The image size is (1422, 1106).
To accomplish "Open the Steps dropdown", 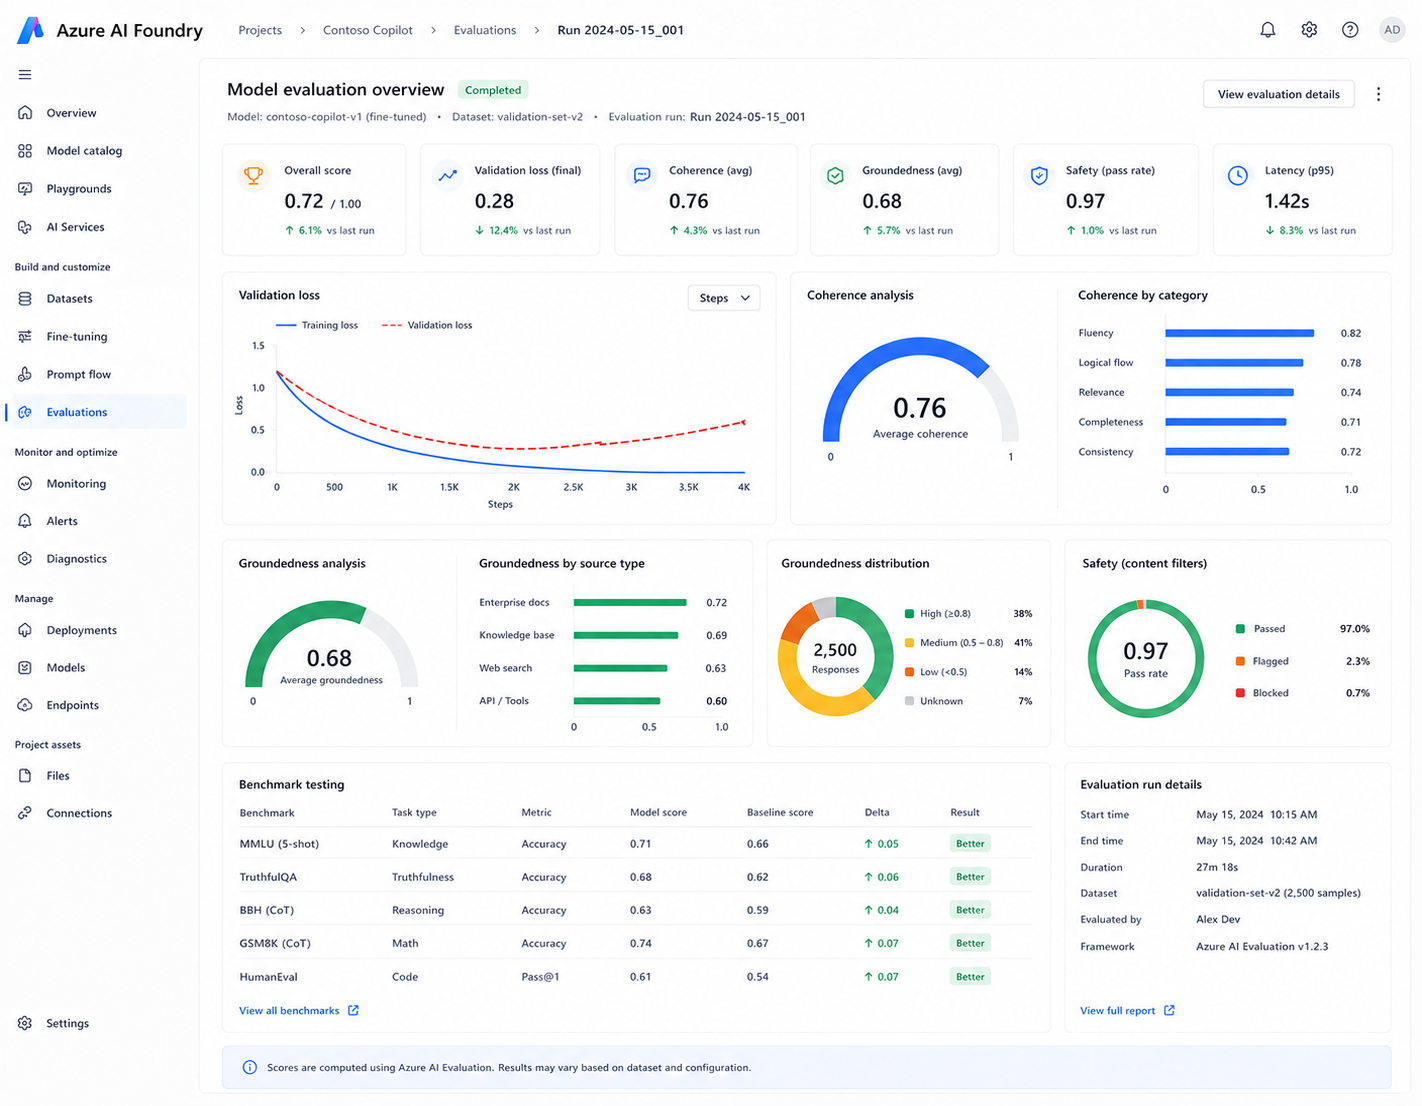I will pyautogui.click(x=724, y=298).
